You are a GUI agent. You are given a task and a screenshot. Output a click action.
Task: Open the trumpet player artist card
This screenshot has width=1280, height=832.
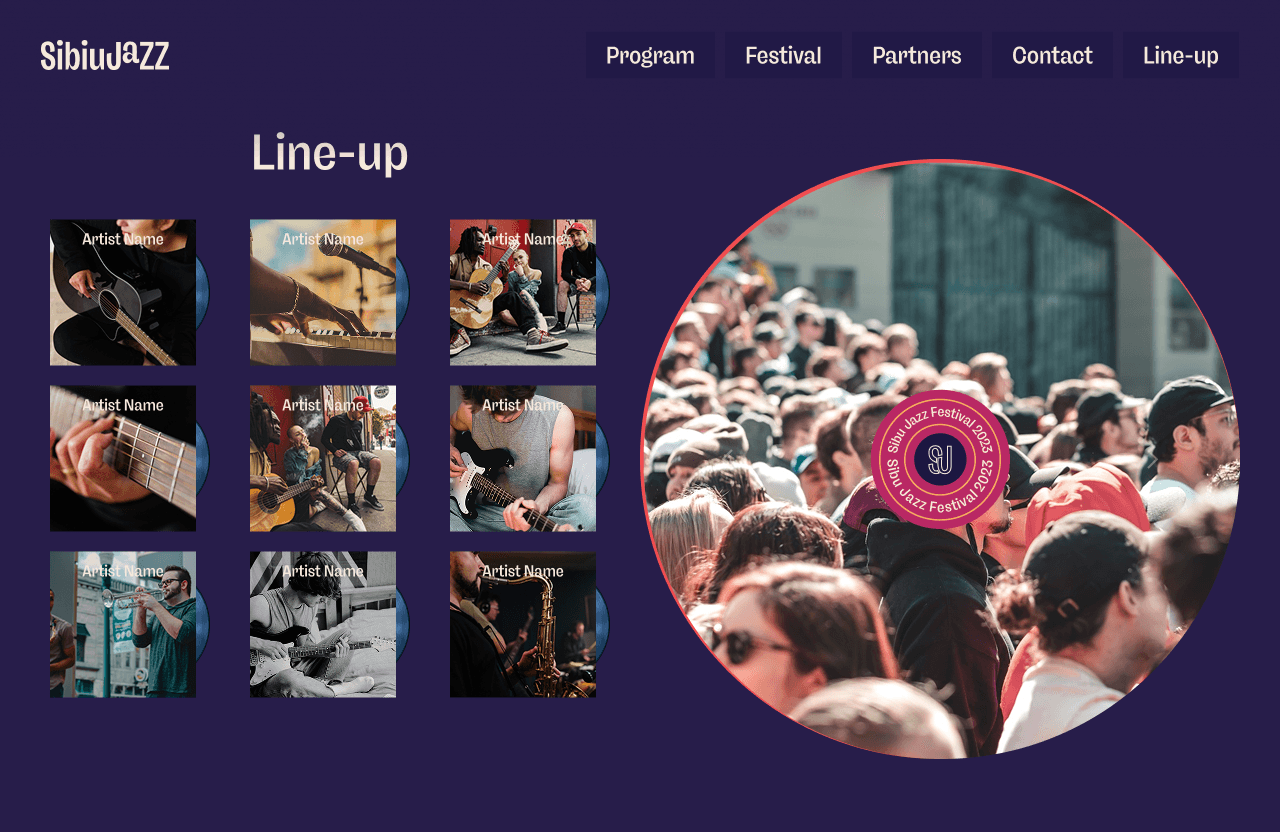pyautogui.click(x=123, y=624)
